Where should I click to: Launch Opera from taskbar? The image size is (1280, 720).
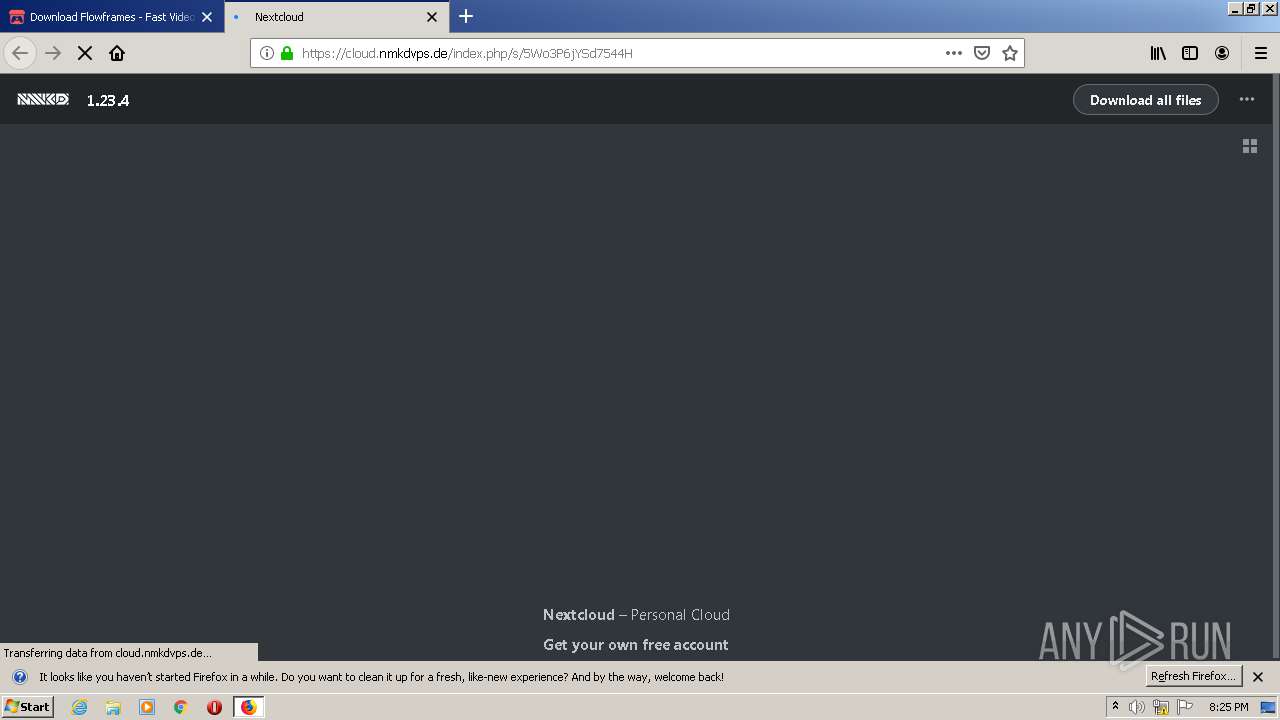214,707
